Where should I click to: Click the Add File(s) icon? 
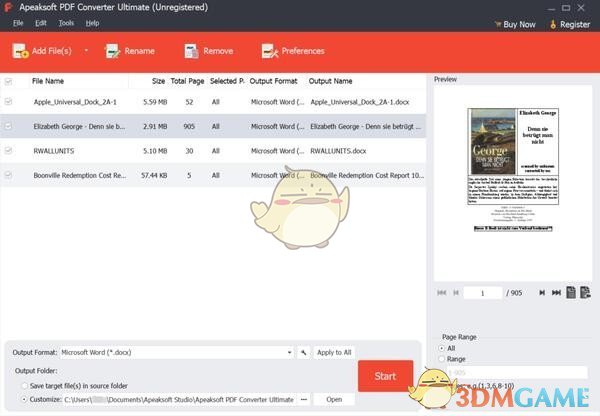[20, 51]
